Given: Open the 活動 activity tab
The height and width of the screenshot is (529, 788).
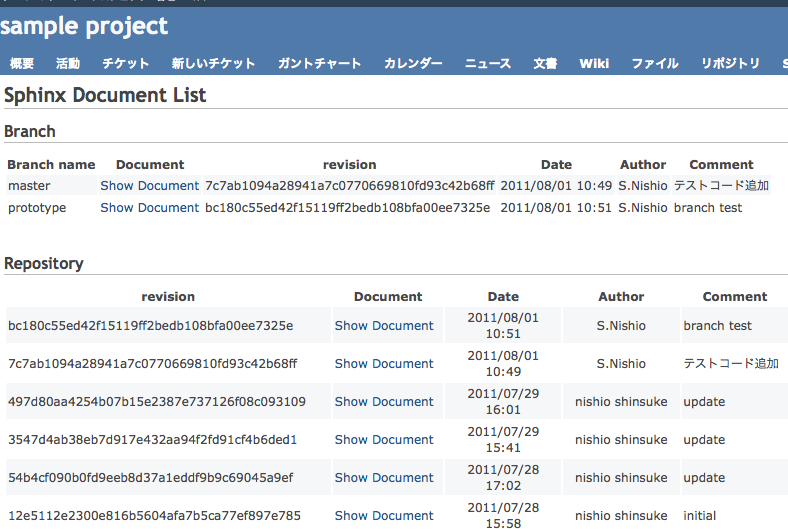Looking at the screenshot, I should pos(68,63).
